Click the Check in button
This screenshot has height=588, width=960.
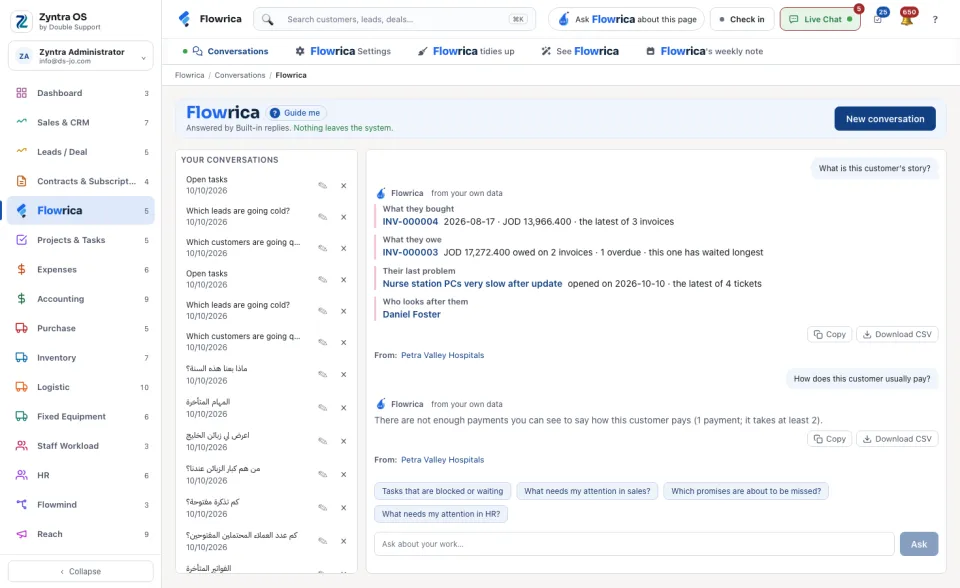742,19
